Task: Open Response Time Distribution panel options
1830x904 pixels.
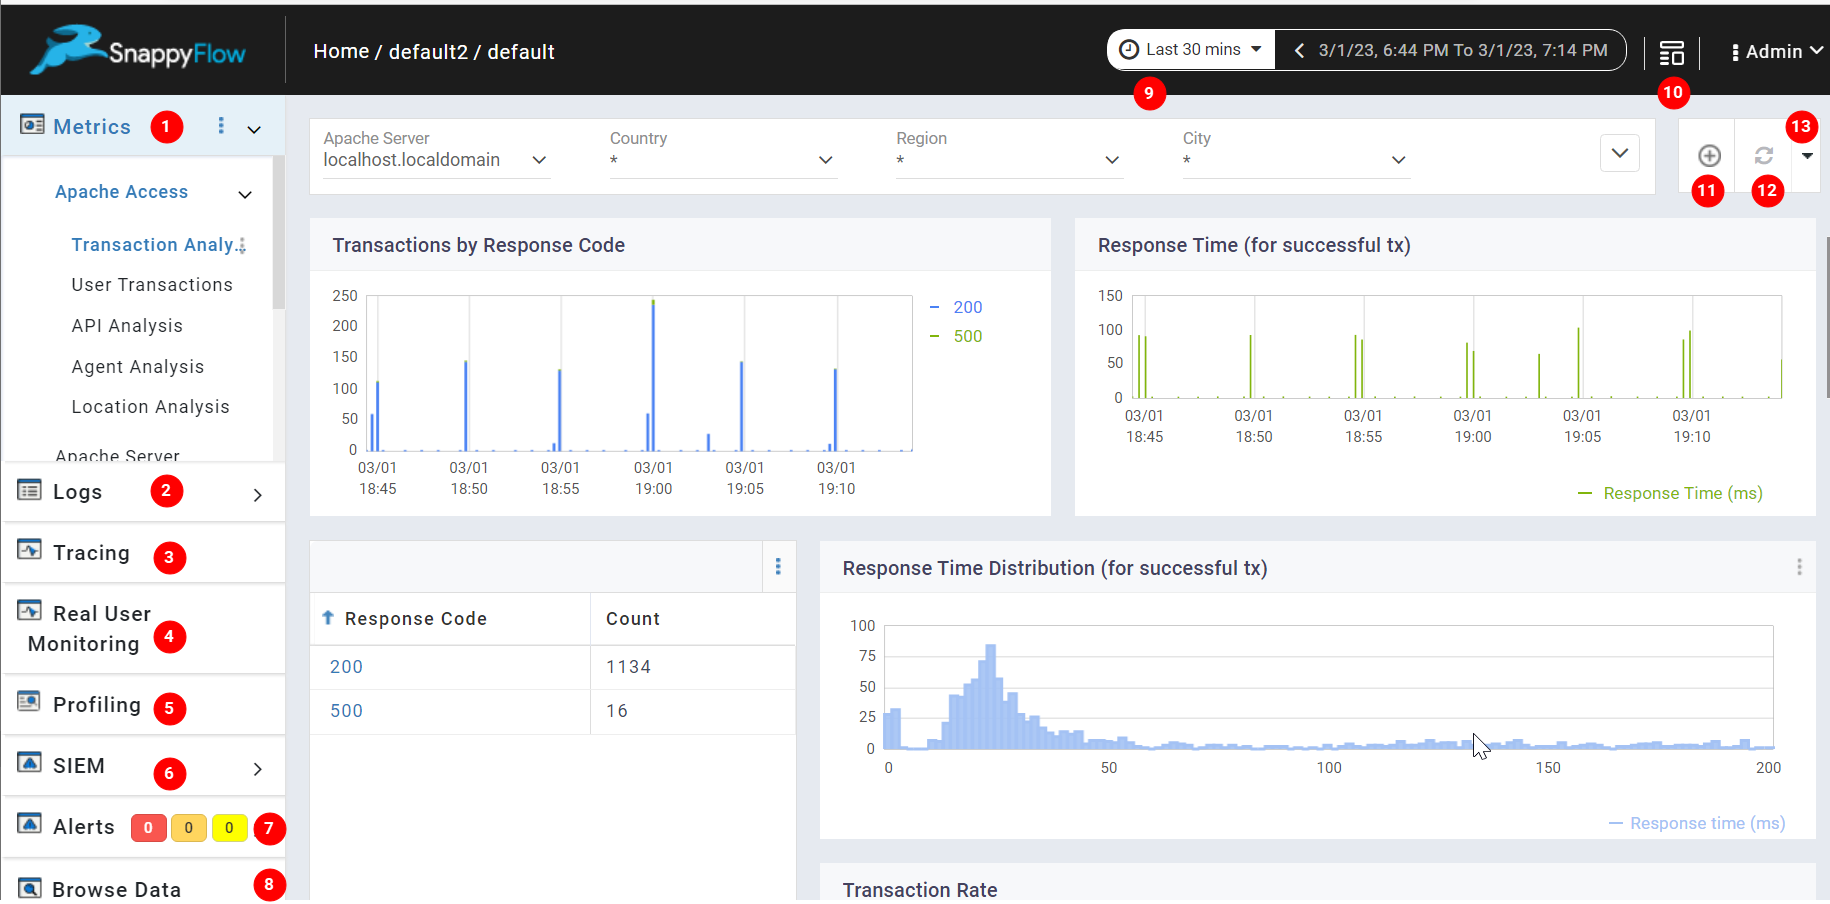Action: pyautogui.click(x=1798, y=567)
